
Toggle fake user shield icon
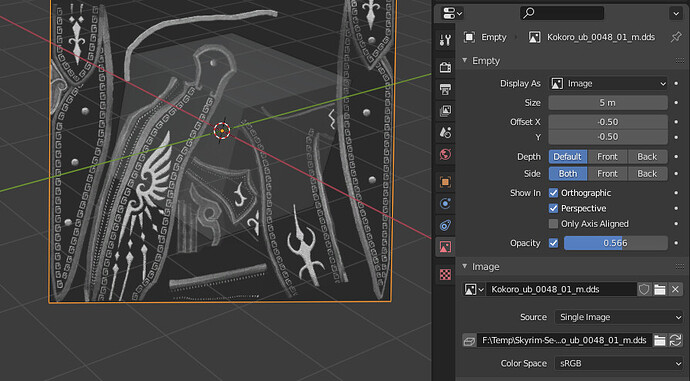[x=644, y=289]
